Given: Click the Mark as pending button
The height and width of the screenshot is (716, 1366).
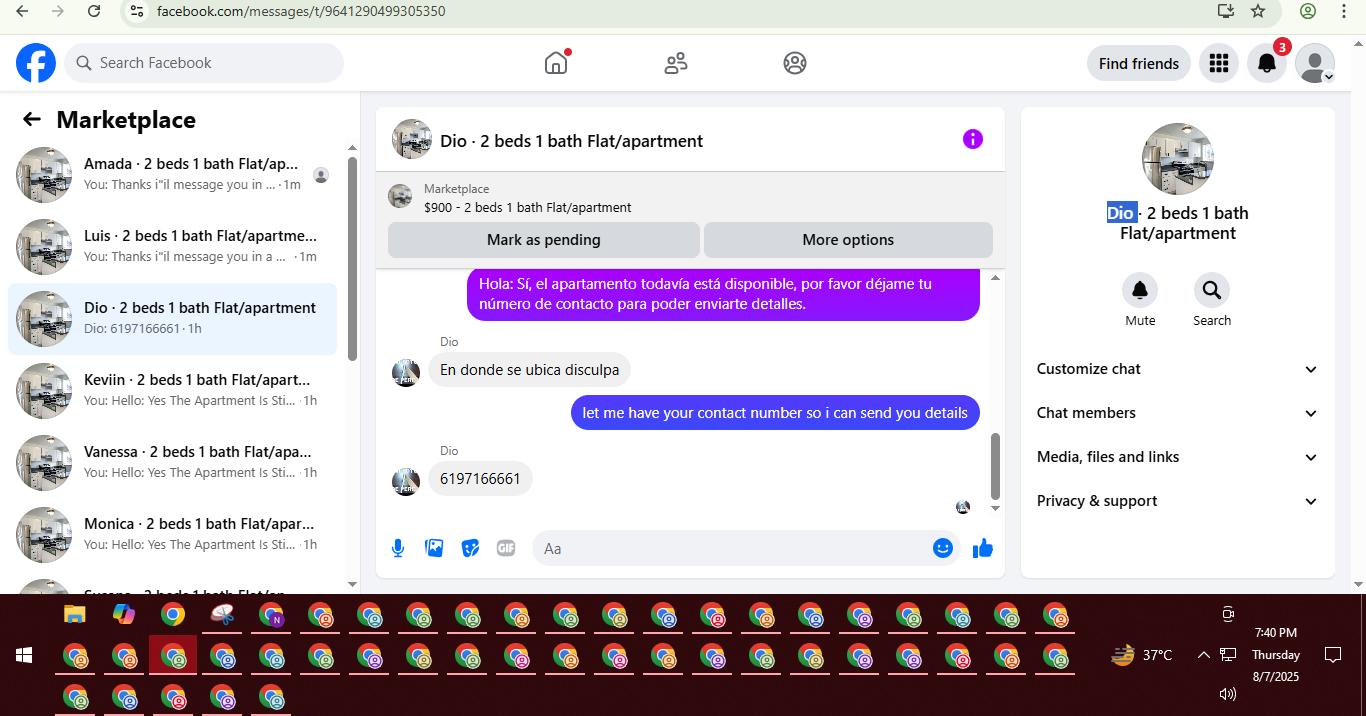Looking at the screenshot, I should point(544,240).
